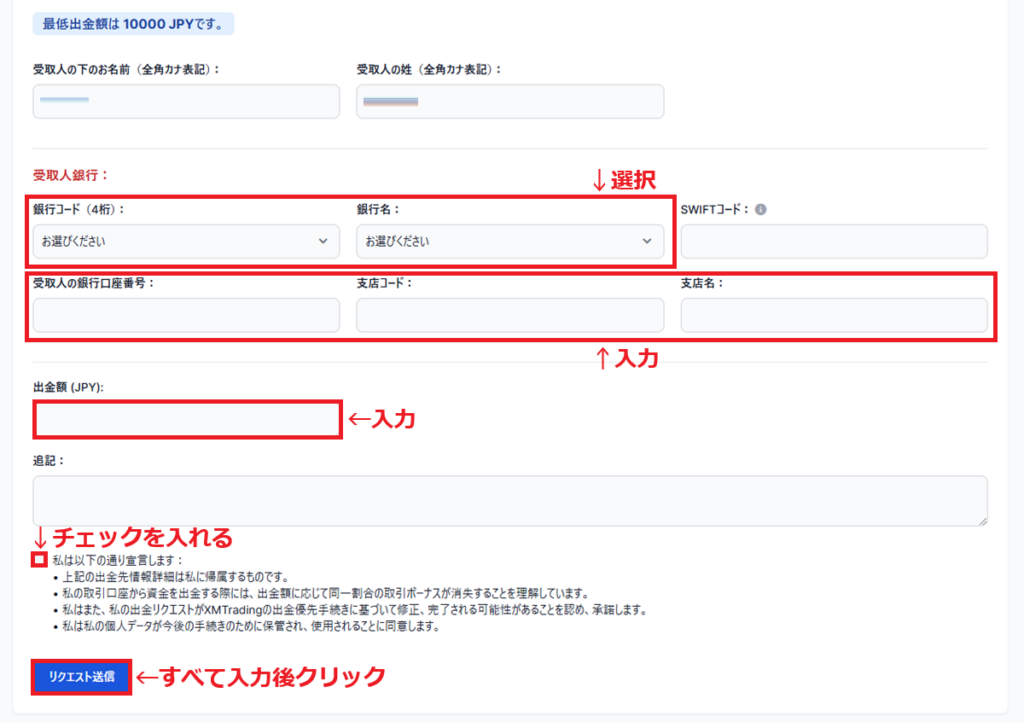Viewport: 1024px width, 722px height.
Task: Click inside the 追記 comment textarea
Action: click(512, 498)
